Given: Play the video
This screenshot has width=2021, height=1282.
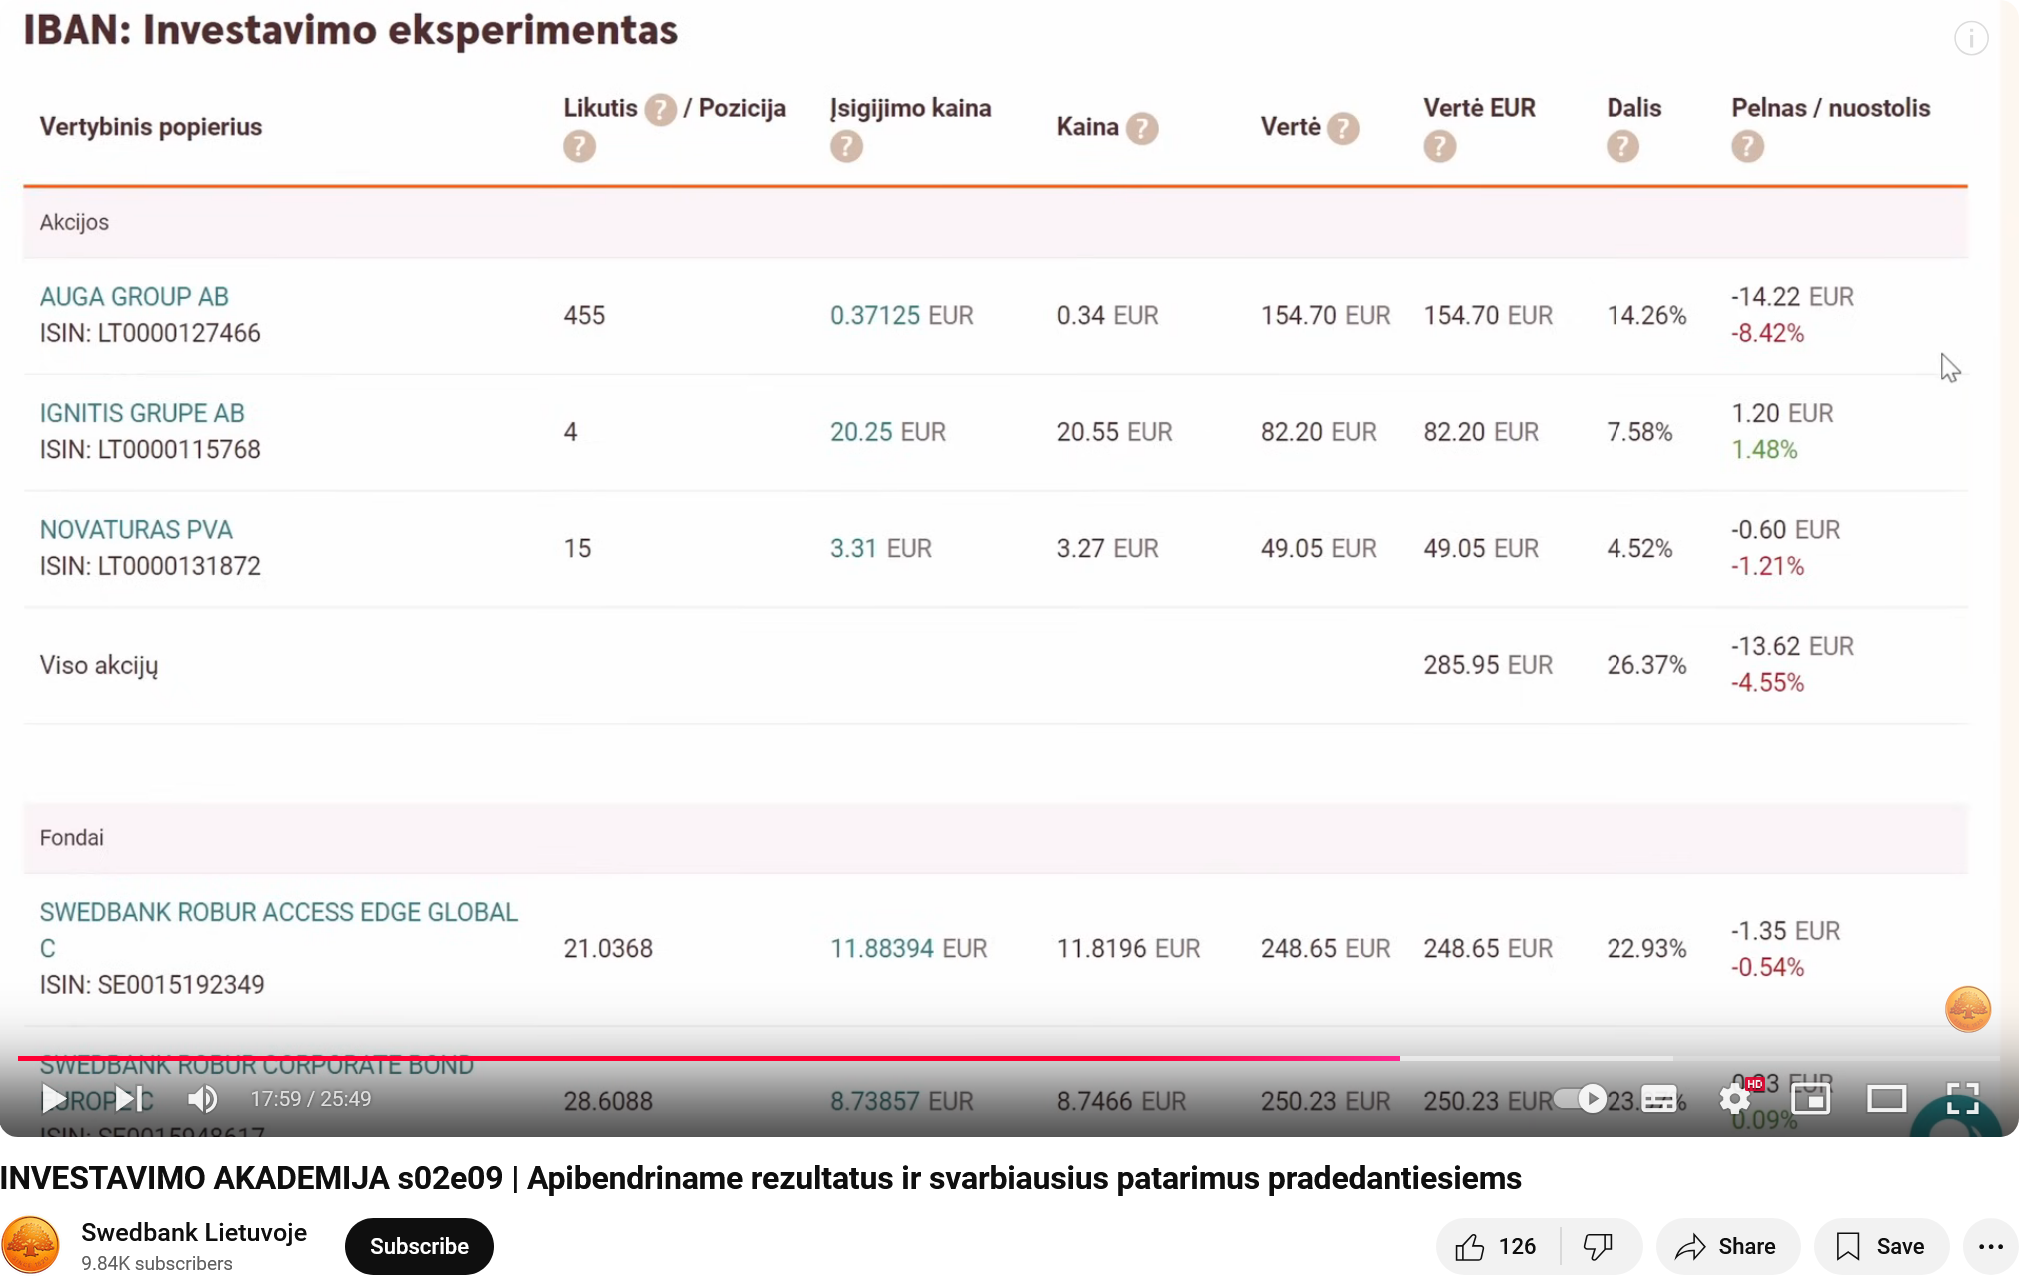Looking at the screenshot, I should 53,1099.
